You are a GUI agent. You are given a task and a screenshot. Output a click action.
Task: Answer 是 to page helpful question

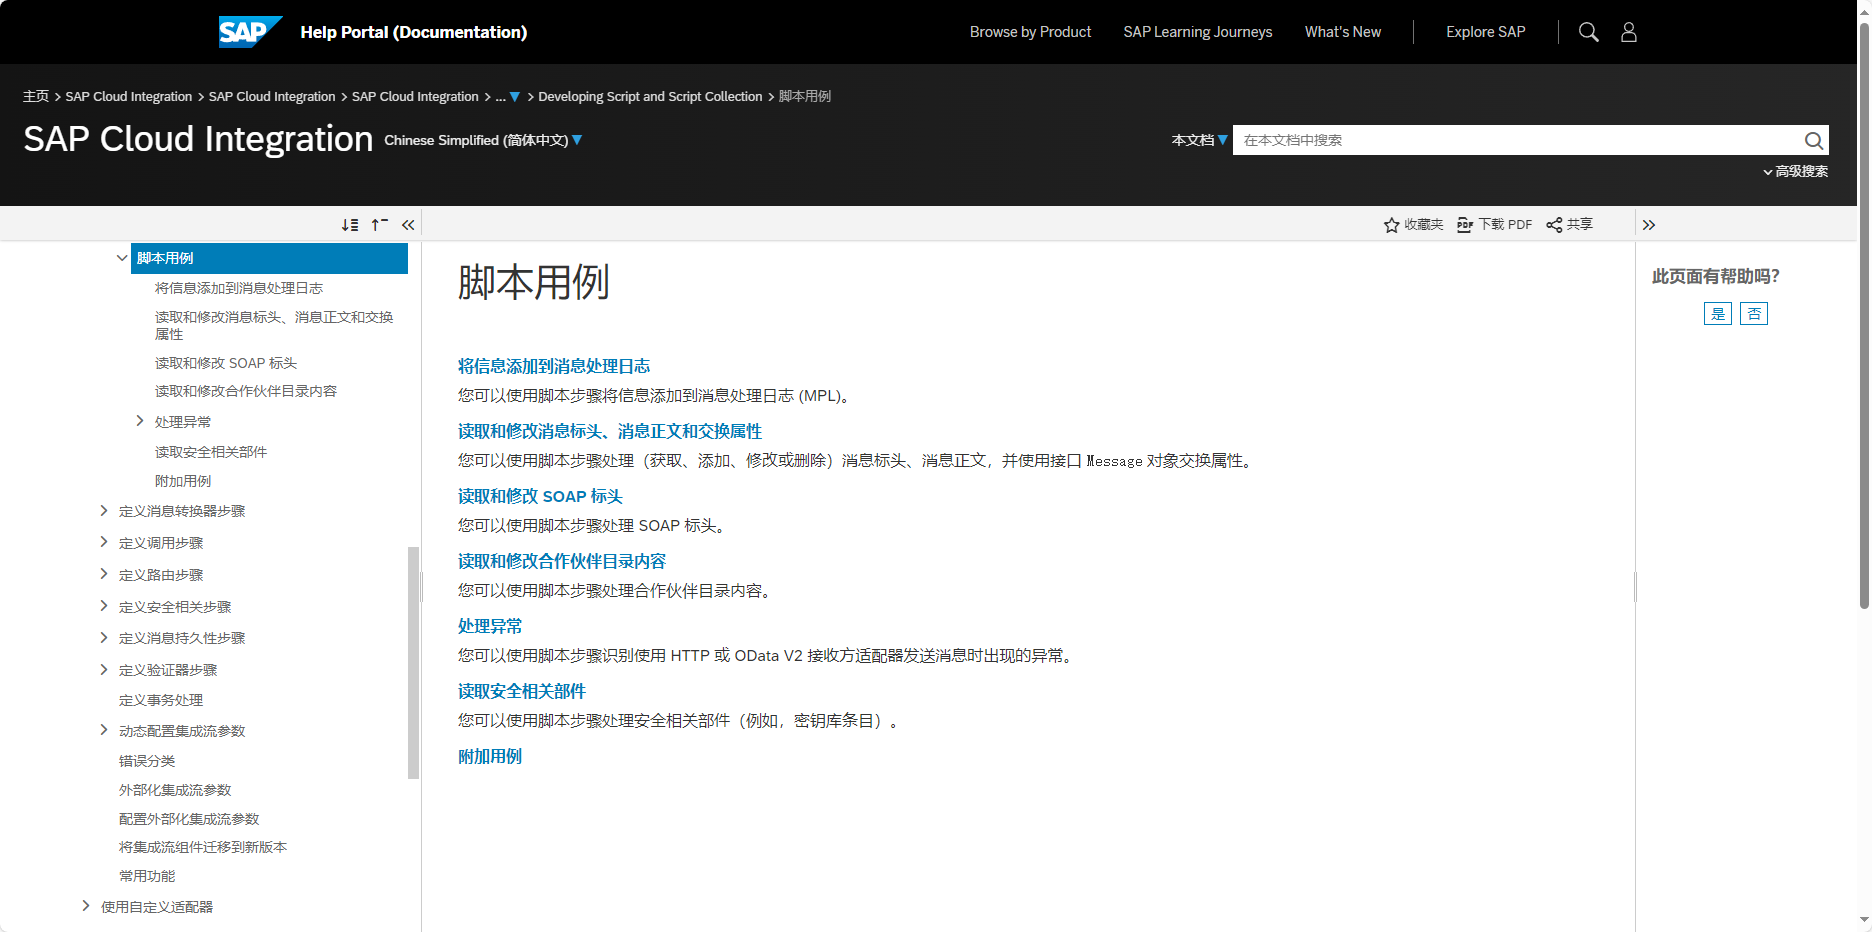click(x=1717, y=314)
